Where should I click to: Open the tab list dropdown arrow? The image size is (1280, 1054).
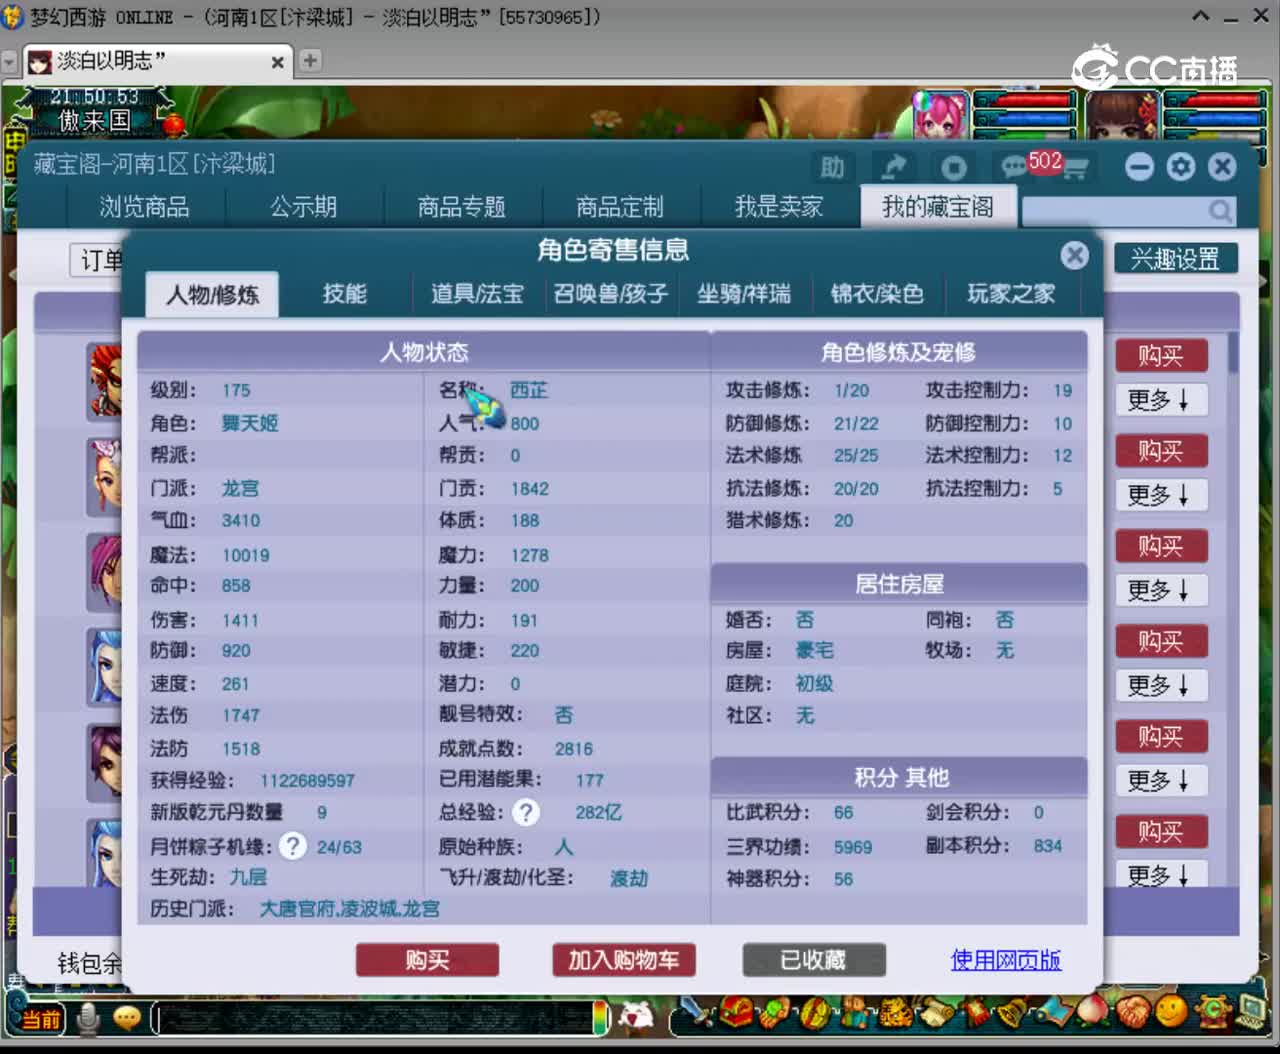coord(10,62)
